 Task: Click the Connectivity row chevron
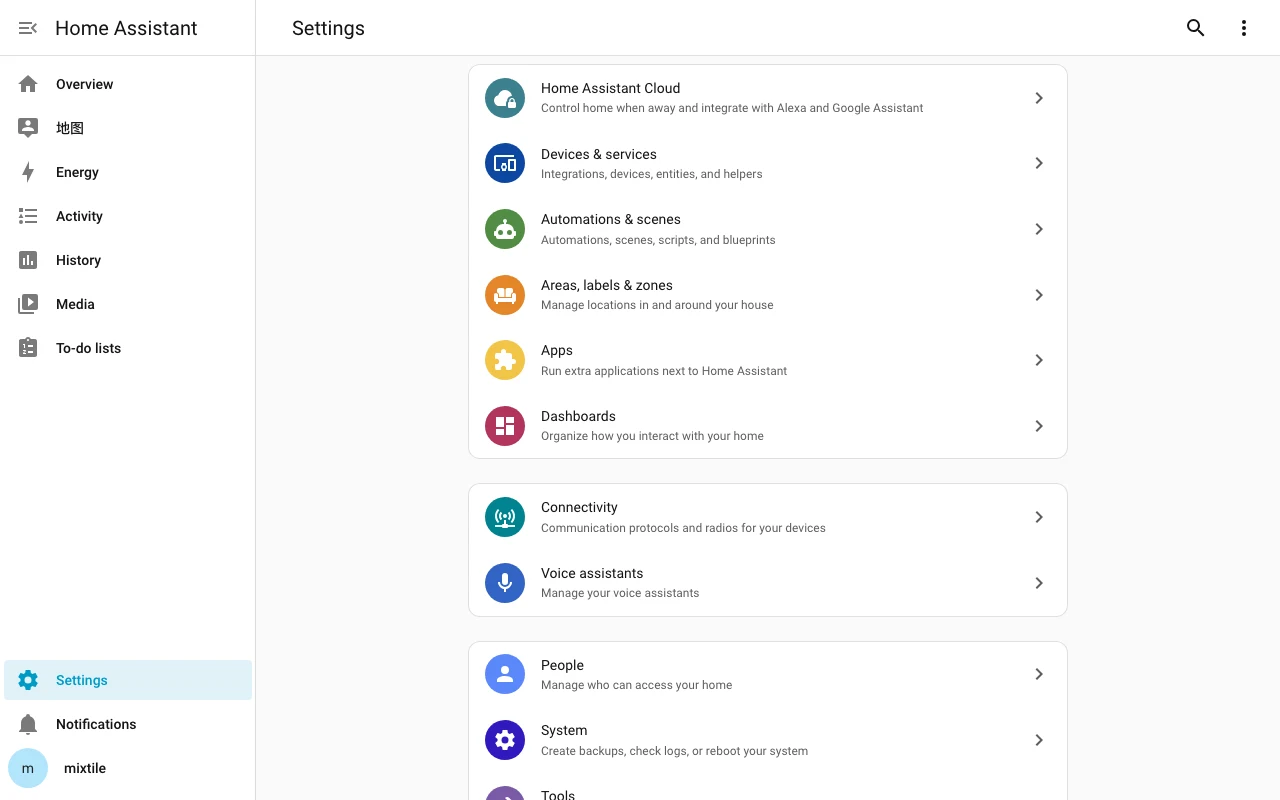[1039, 517]
